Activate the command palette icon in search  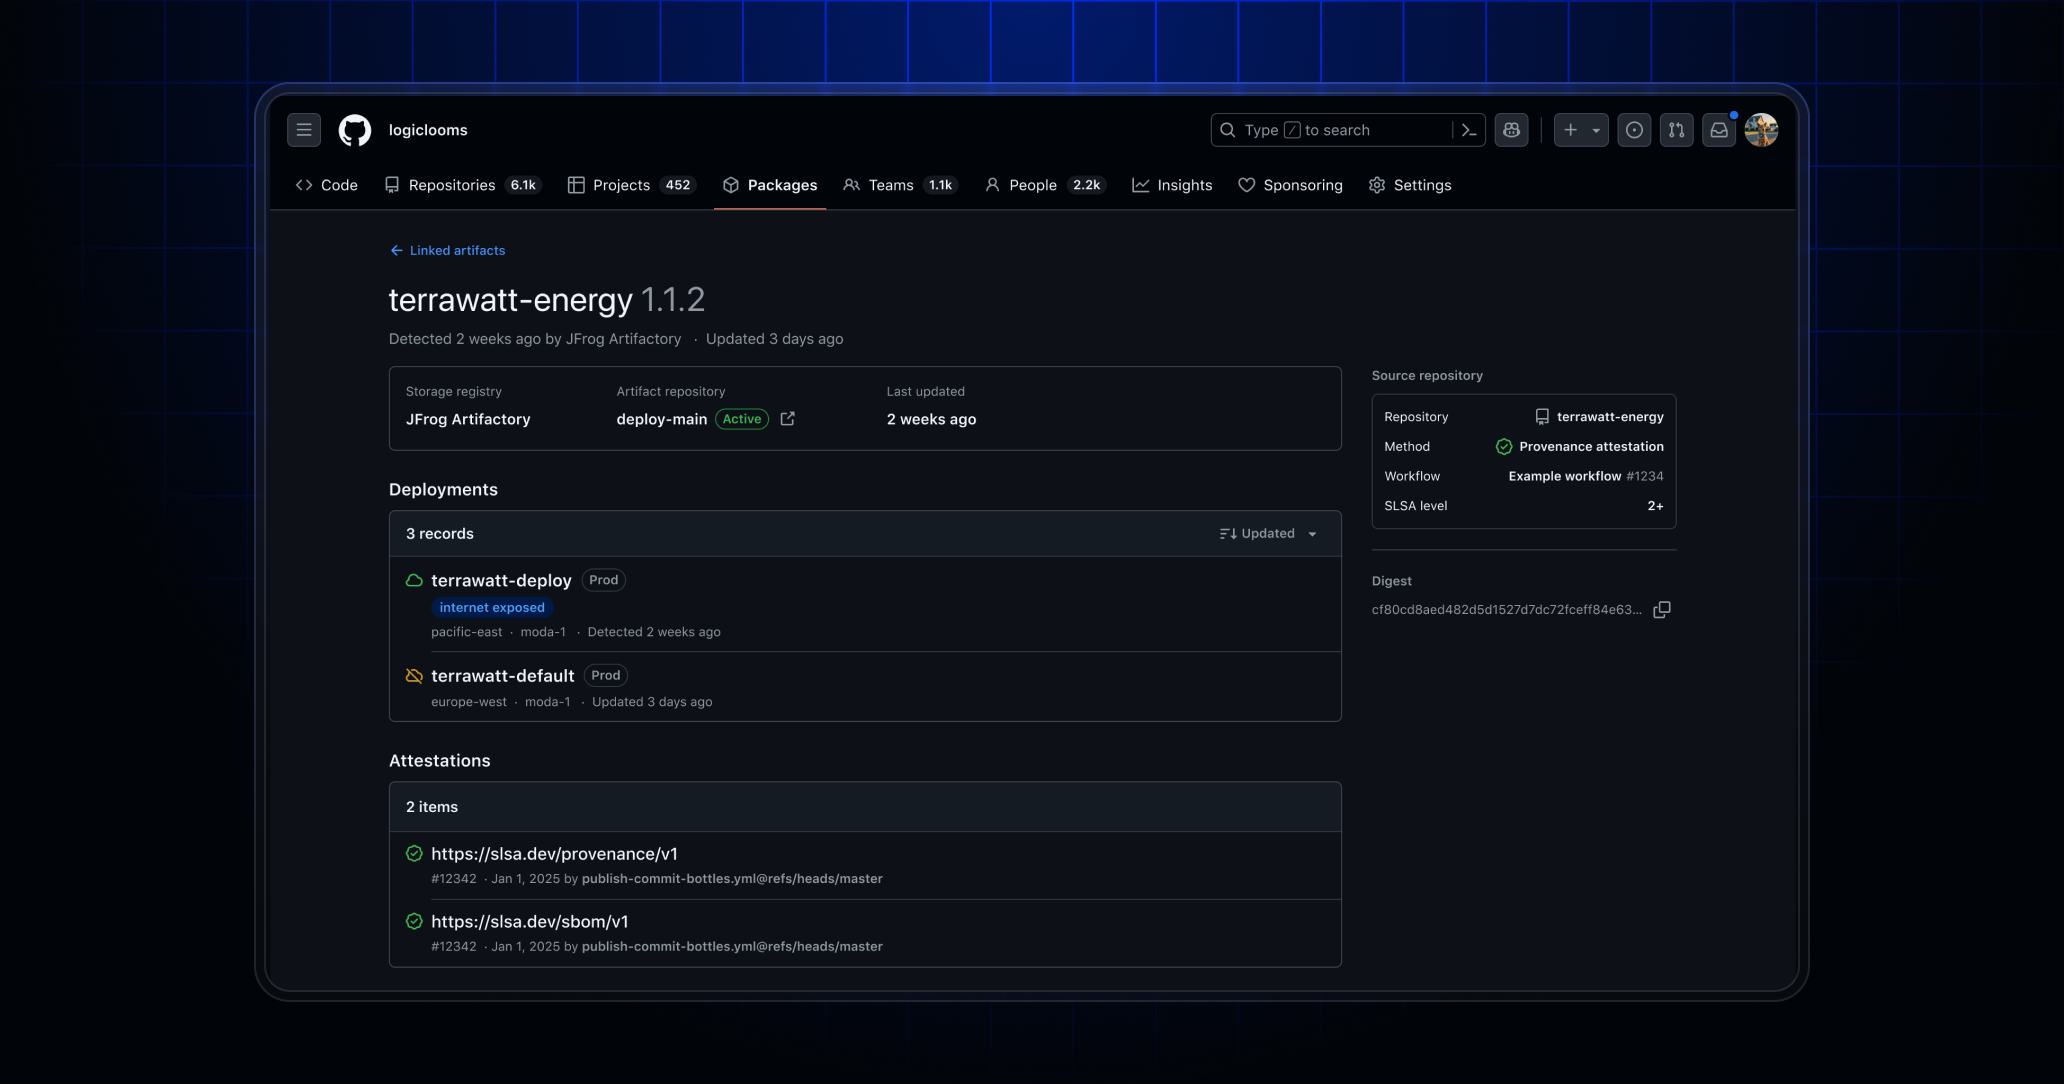1467,130
